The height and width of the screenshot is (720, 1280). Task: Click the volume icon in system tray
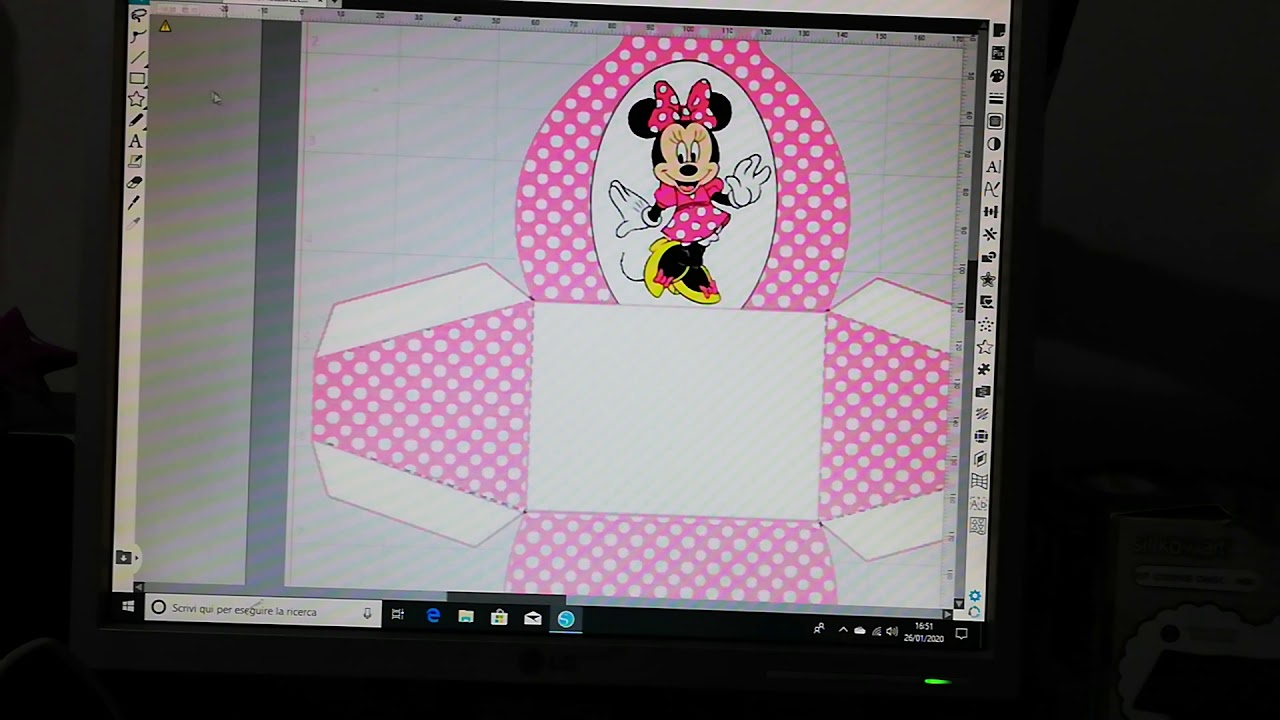[891, 631]
